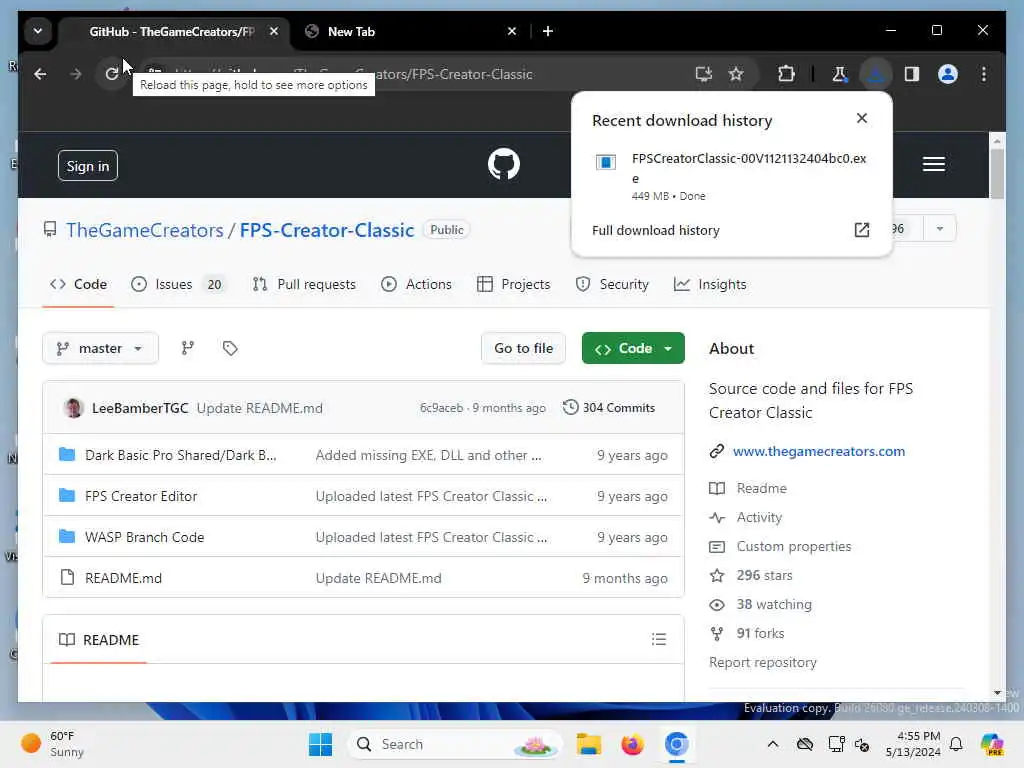
Task: View the 296 stars link
Action: coord(764,575)
